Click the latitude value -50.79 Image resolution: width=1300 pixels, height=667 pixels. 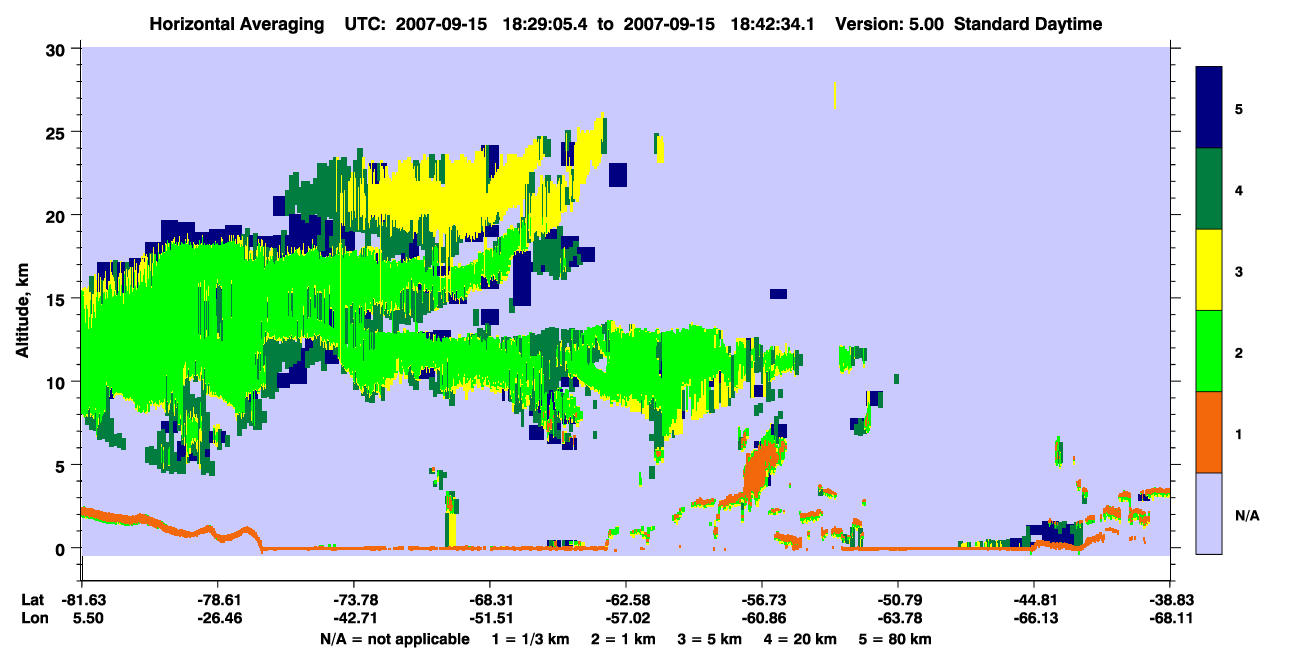click(898, 600)
